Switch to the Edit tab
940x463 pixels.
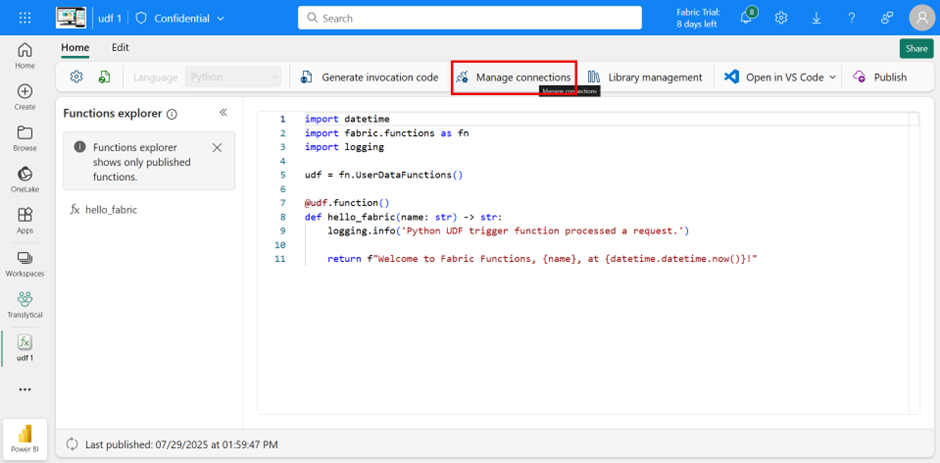(120, 47)
